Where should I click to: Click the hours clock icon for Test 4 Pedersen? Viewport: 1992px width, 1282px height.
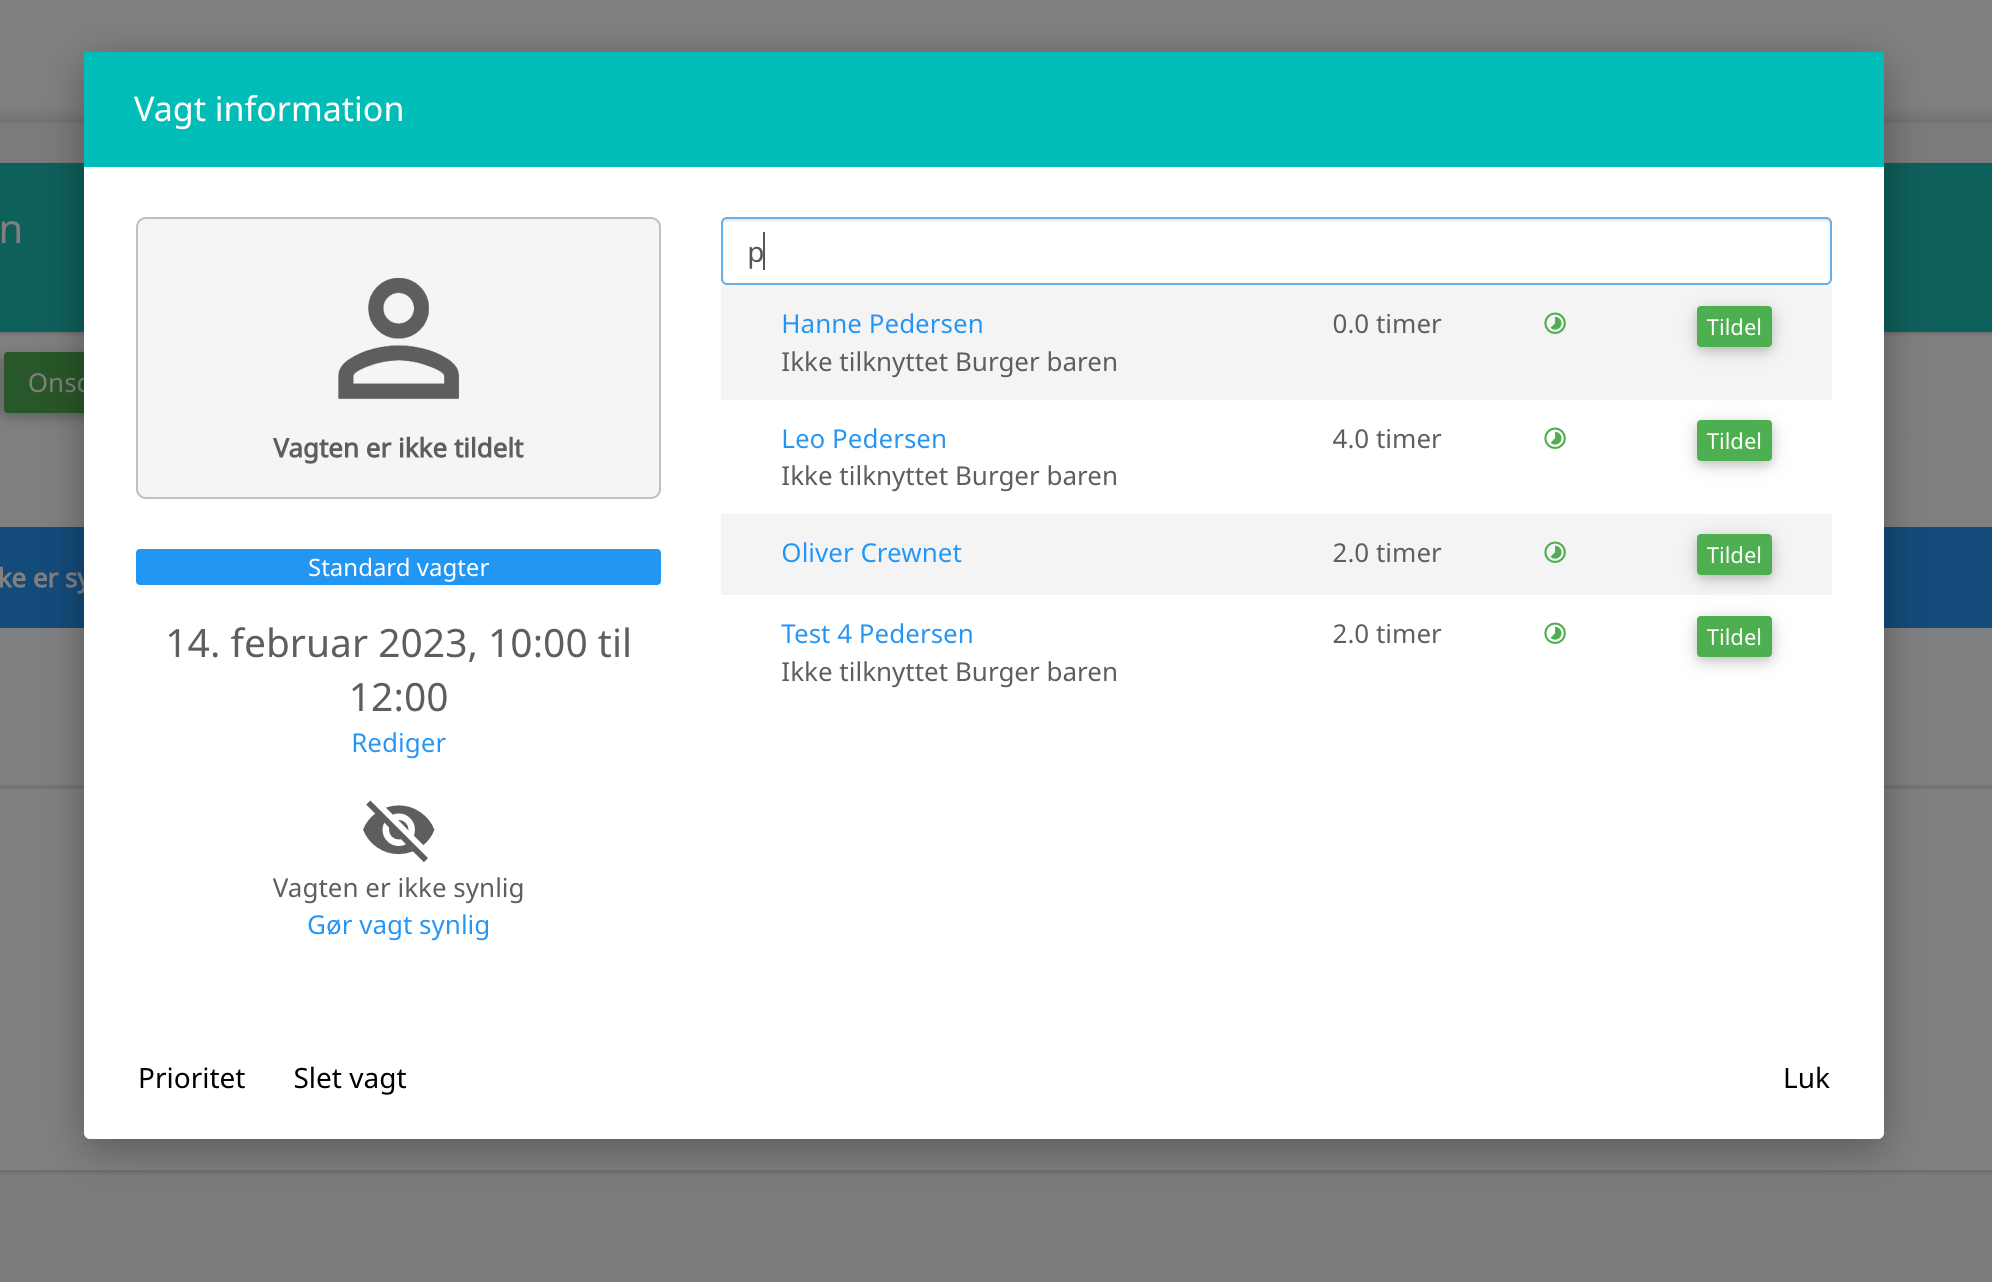pos(1555,634)
